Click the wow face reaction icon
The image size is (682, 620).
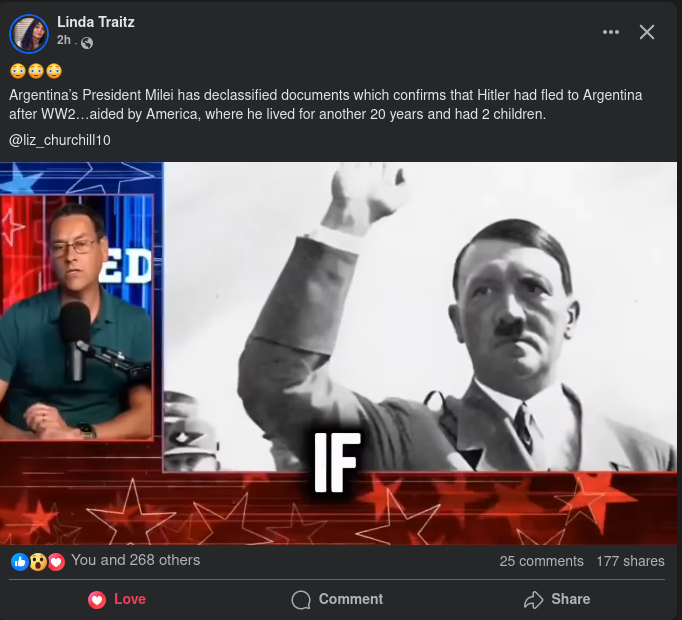(x=37, y=562)
